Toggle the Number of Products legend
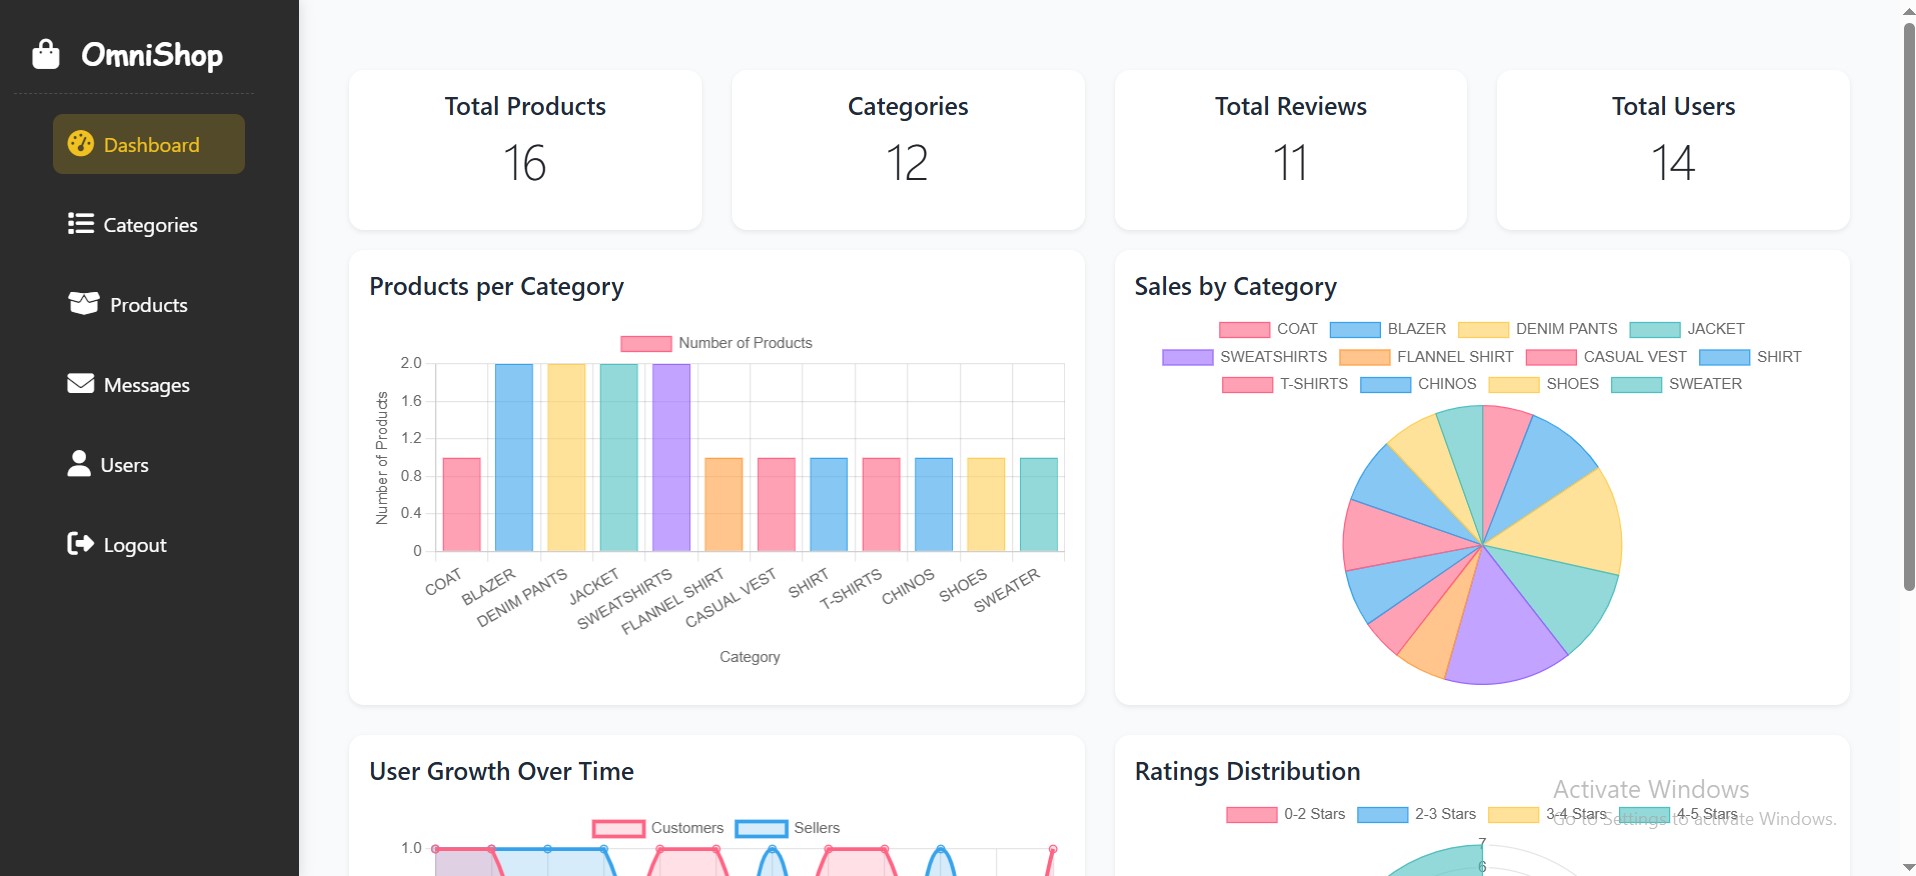 coord(716,343)
